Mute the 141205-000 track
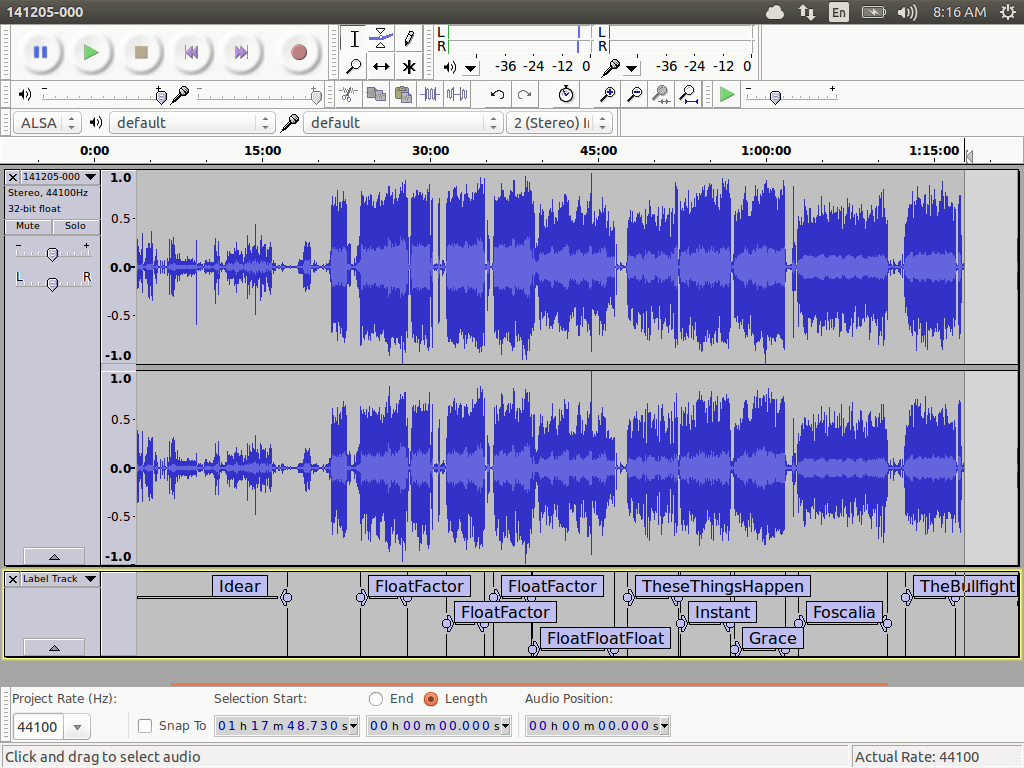 [28, 226]
